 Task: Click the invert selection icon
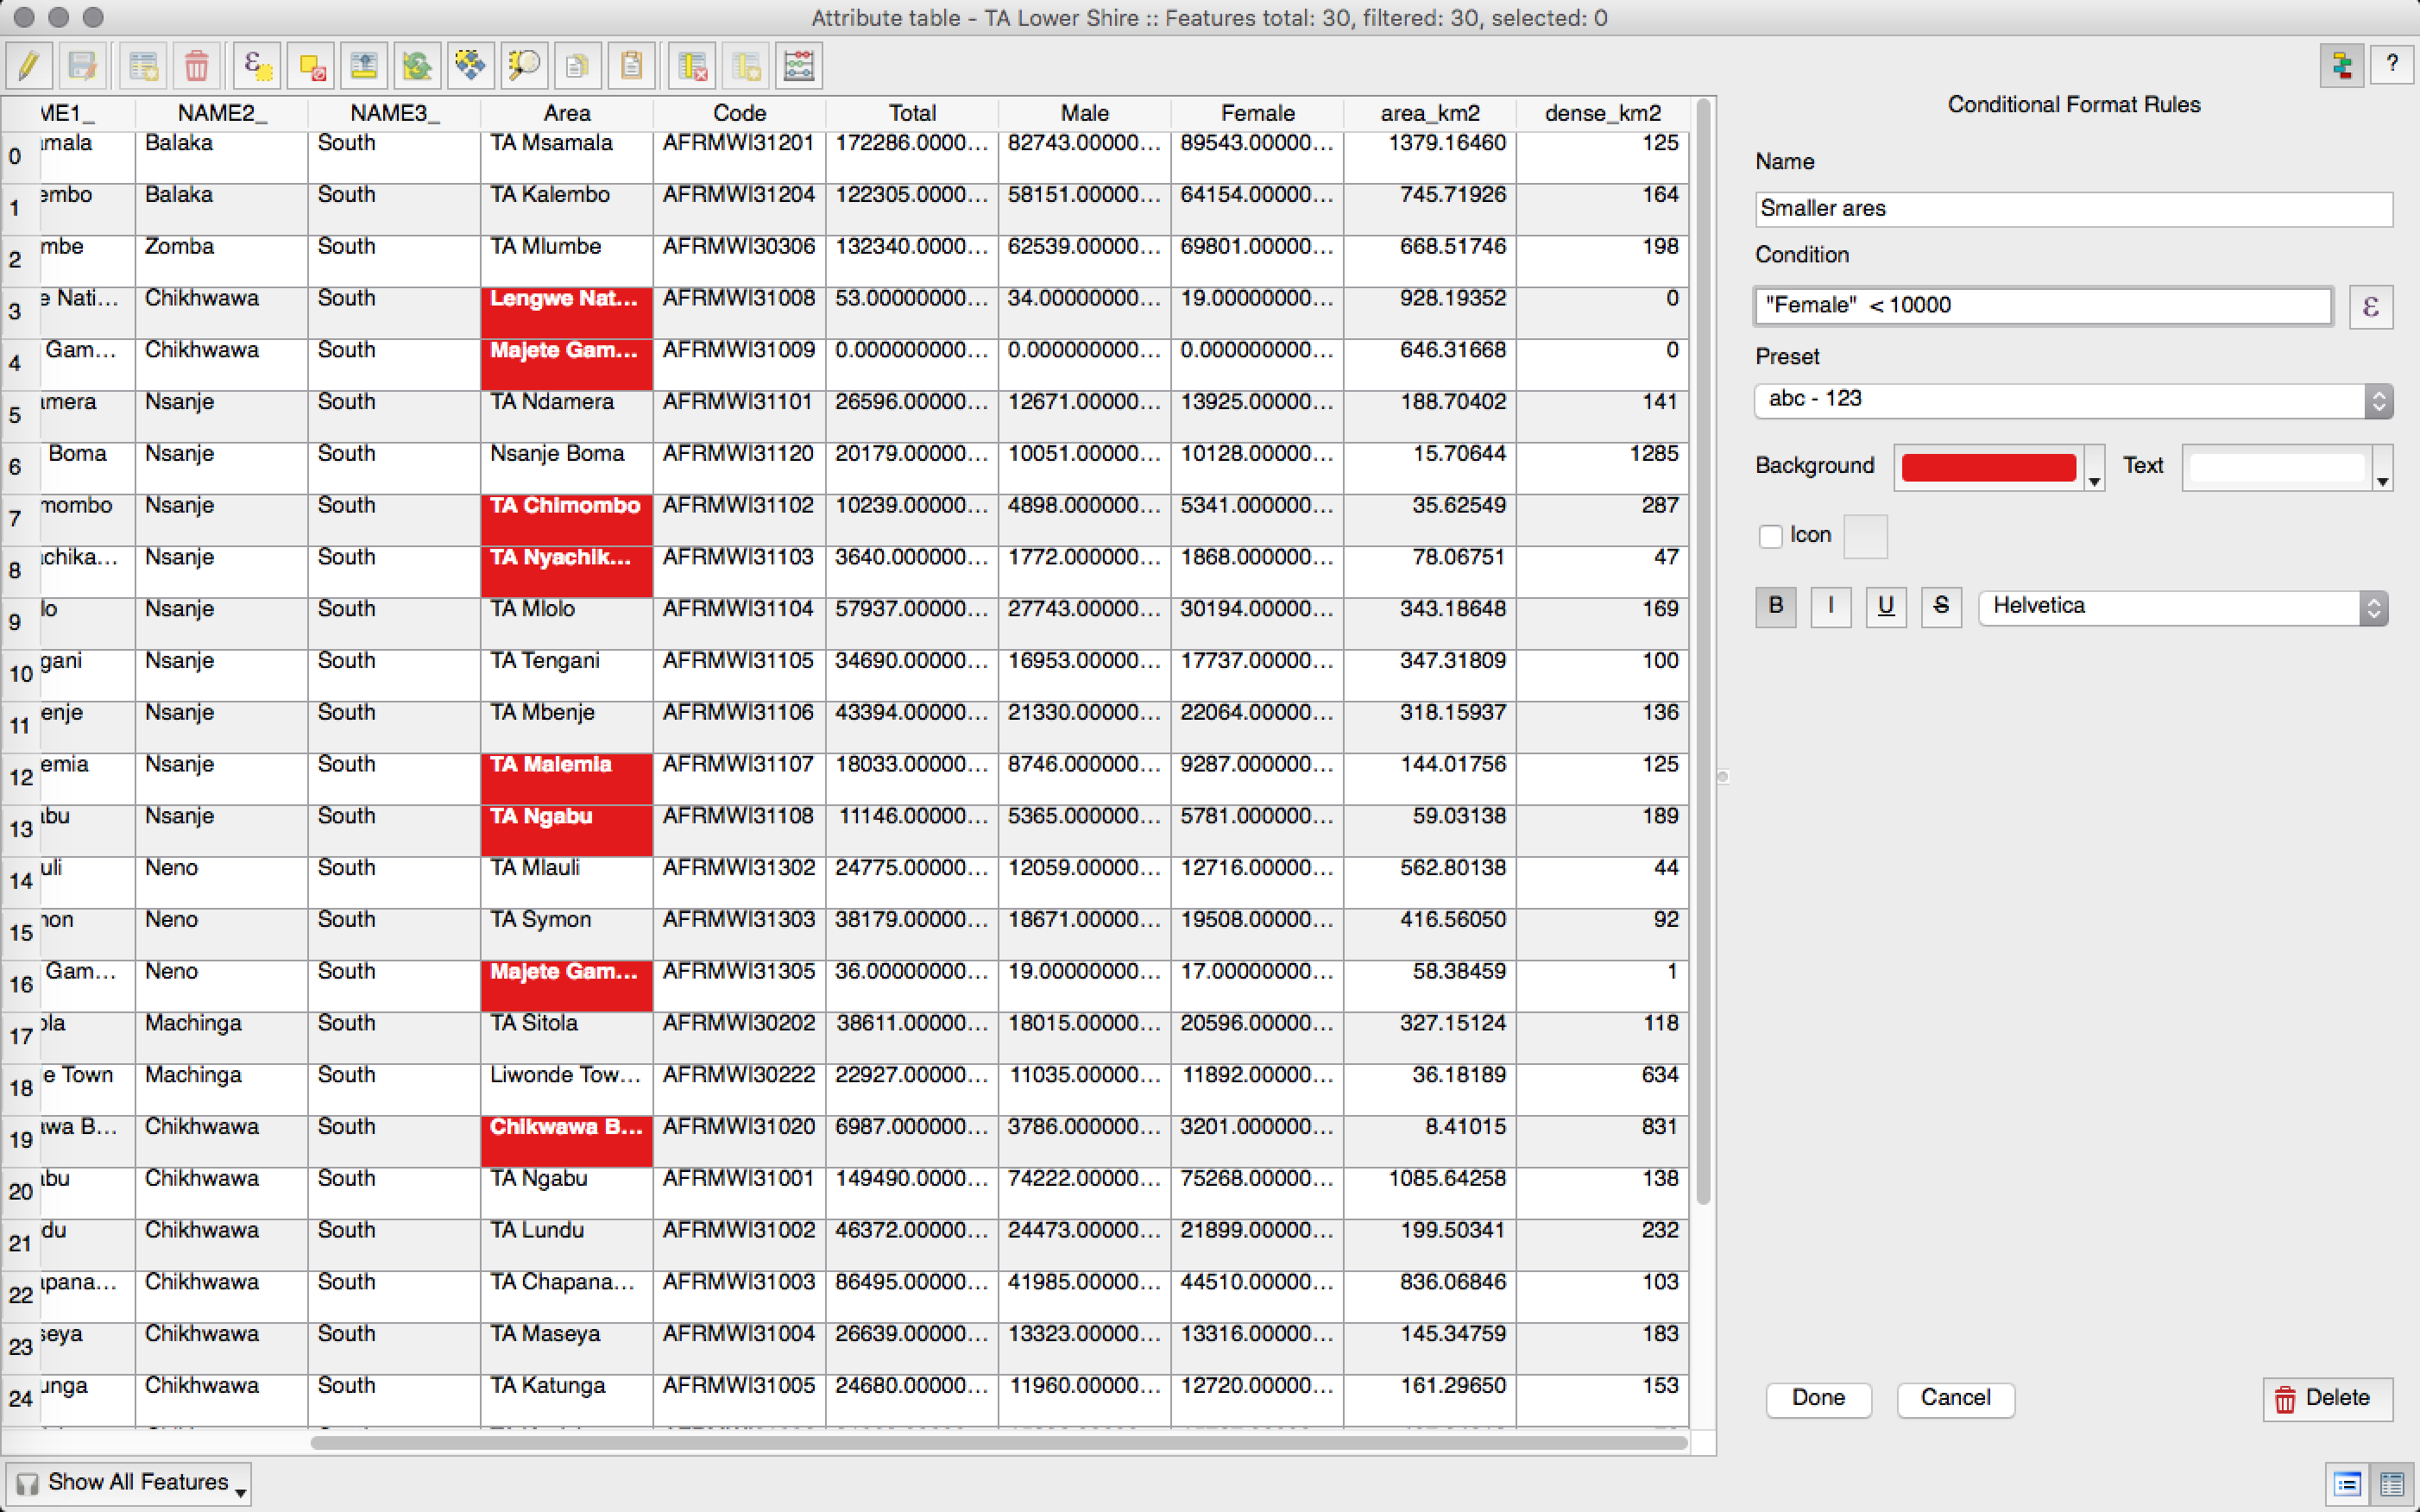coord(417,66)
